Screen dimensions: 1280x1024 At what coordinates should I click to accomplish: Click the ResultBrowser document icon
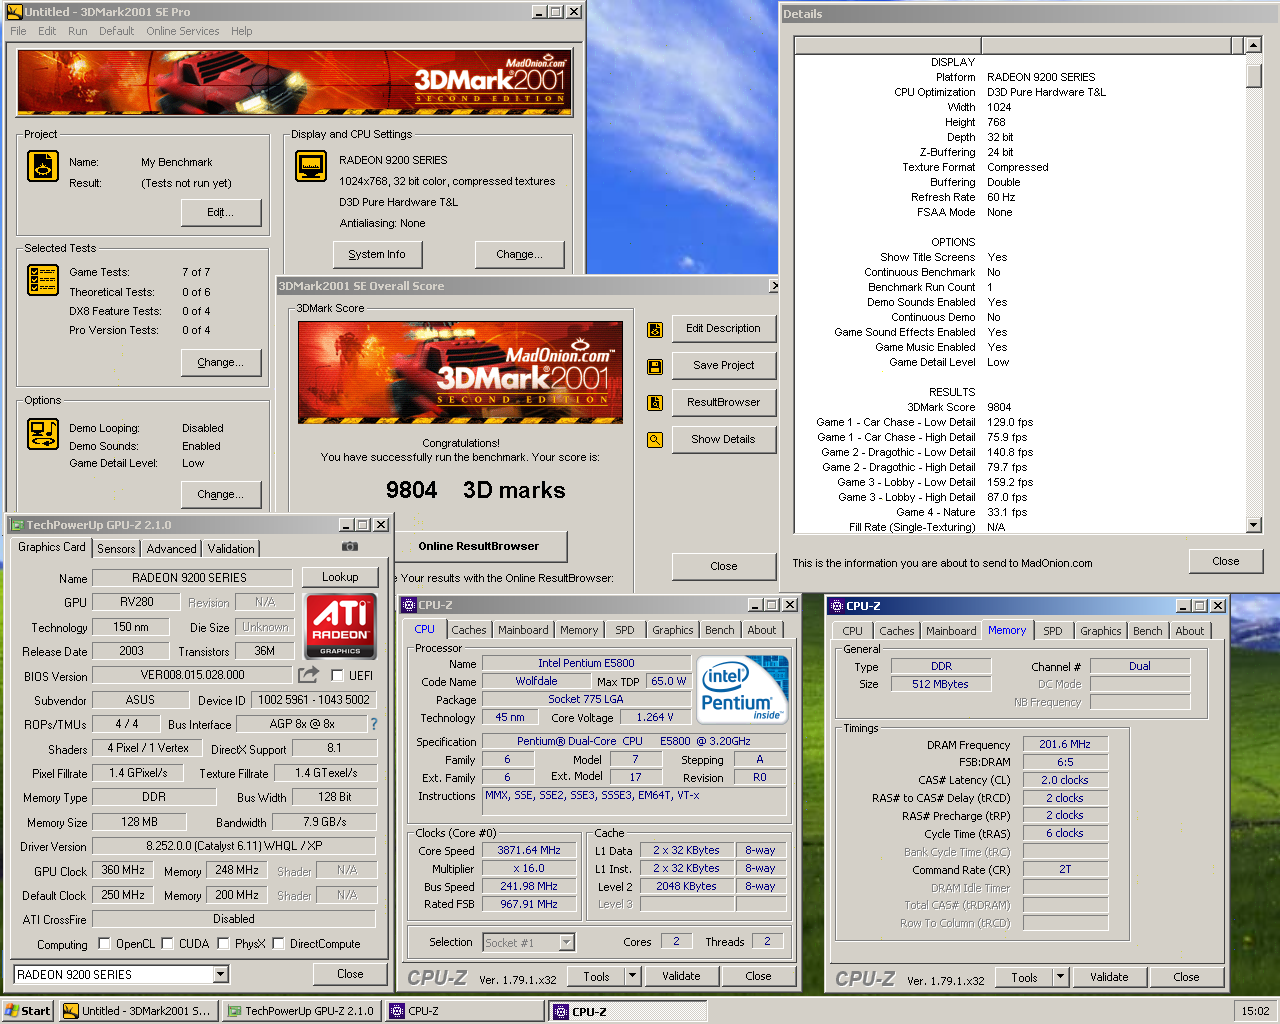click(655, 403)
